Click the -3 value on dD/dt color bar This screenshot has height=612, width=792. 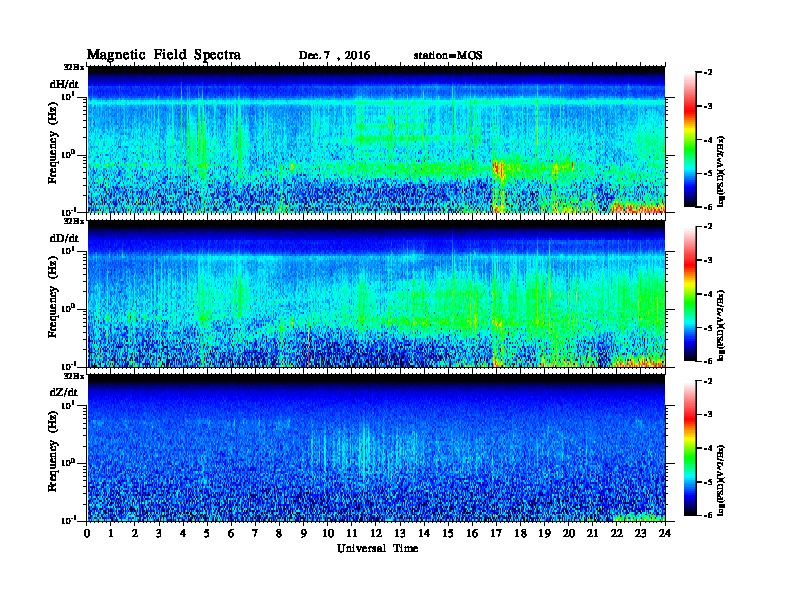[709, 260]
